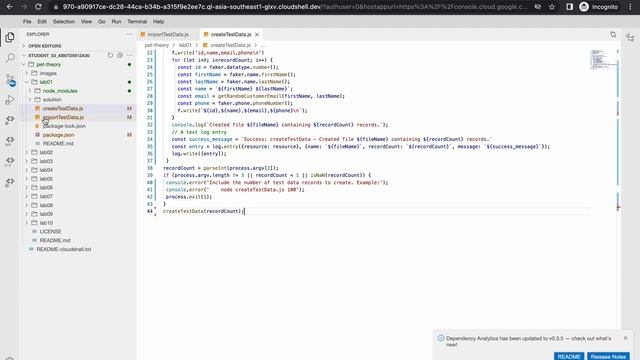Click the Cloud Code API icon in activity bar
Screen dimensions: 640x360
click(x=10, y=141)
